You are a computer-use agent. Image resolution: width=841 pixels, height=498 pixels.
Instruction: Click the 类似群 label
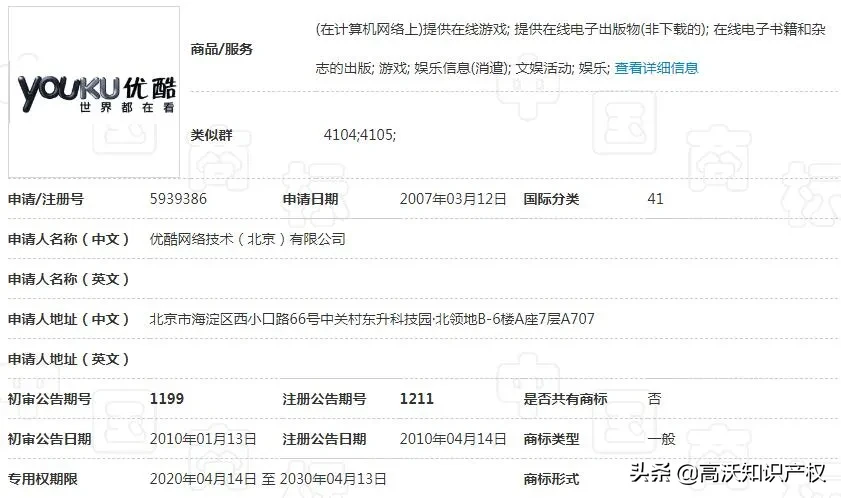coord(211,135)
